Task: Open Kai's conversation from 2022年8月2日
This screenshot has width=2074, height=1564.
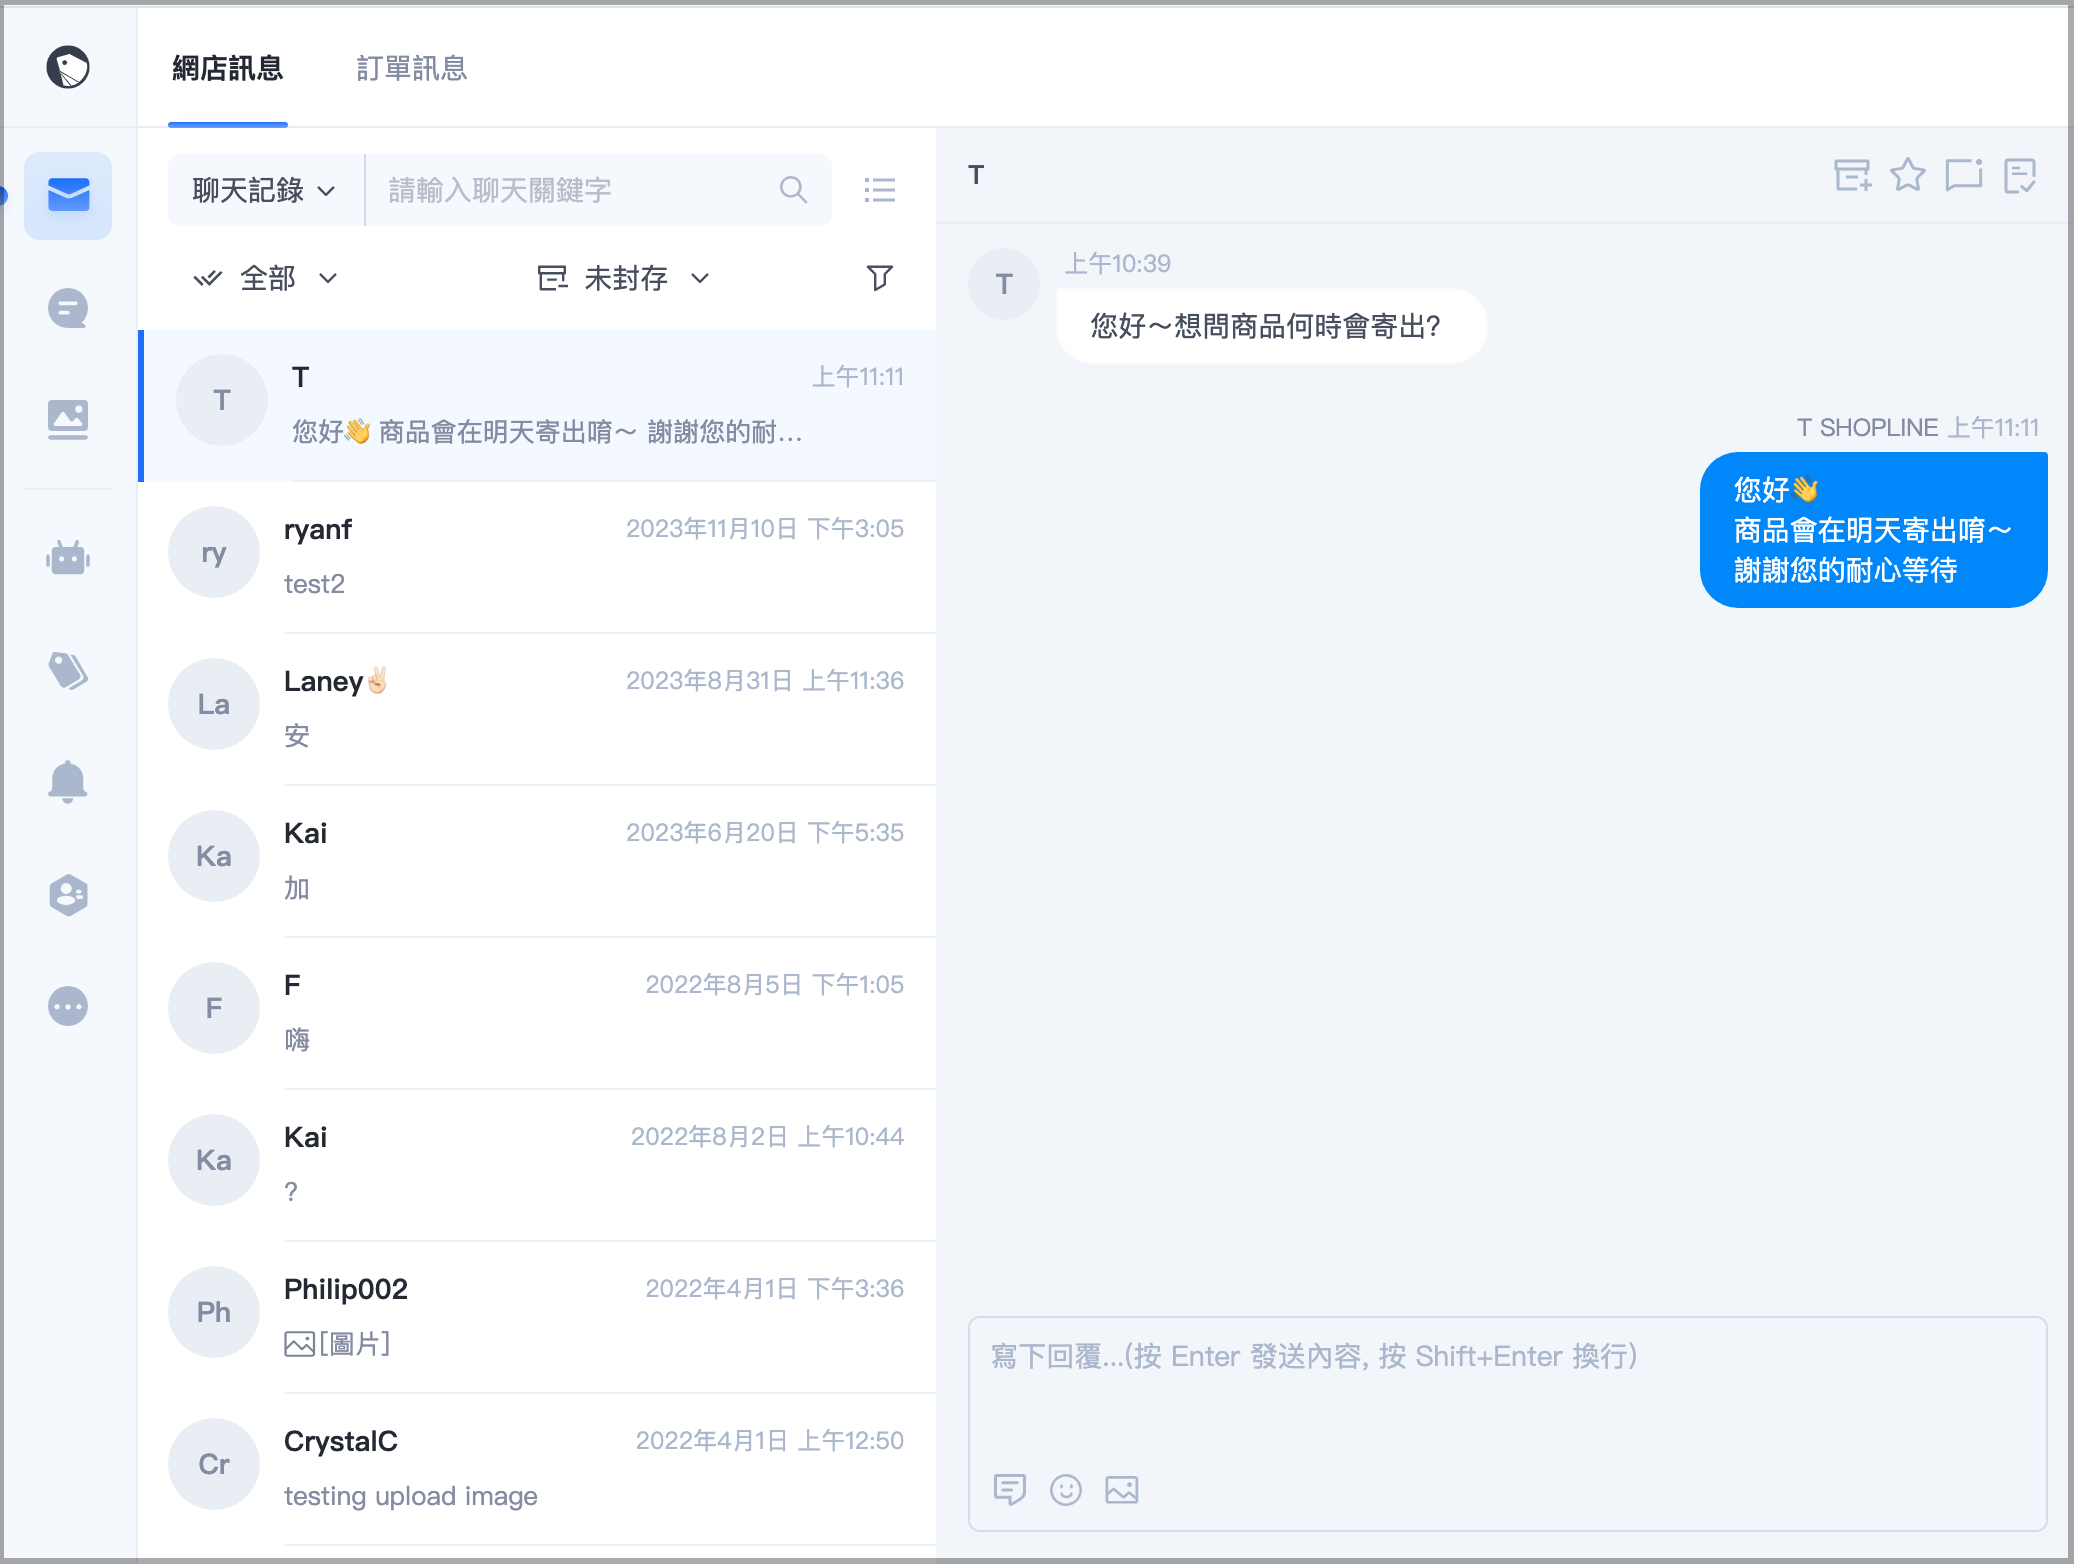Action: 538,1165
